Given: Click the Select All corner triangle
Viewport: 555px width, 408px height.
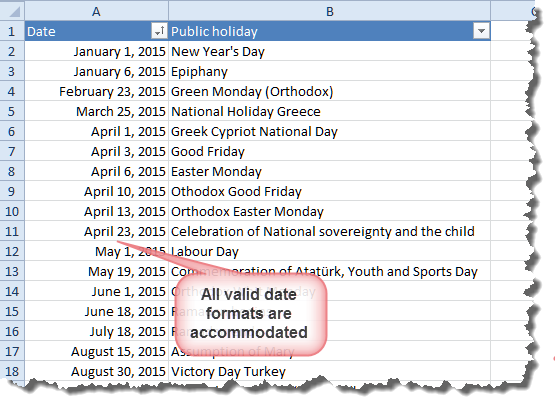Looking at the screenshot, I should 14,12.
